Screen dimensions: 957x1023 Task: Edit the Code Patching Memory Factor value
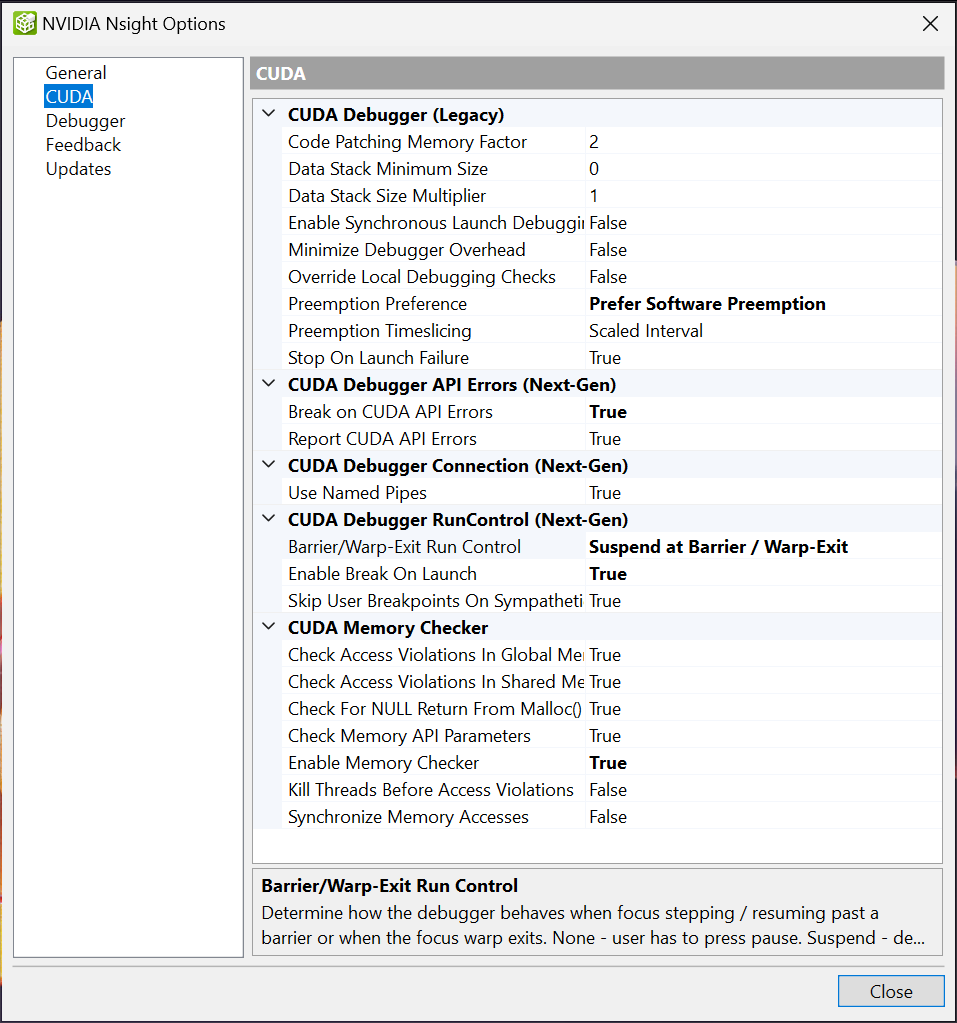pyautogui.click(x=762, y=142)
